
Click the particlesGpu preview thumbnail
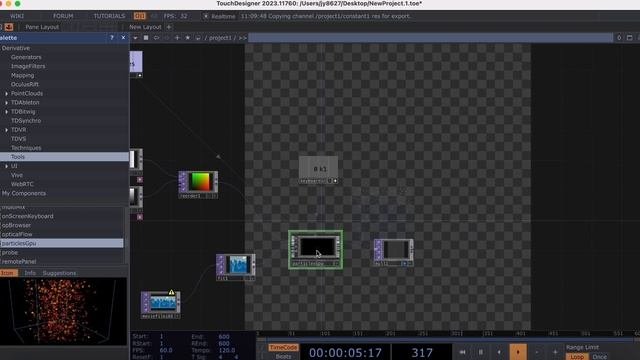pos(63,311)
